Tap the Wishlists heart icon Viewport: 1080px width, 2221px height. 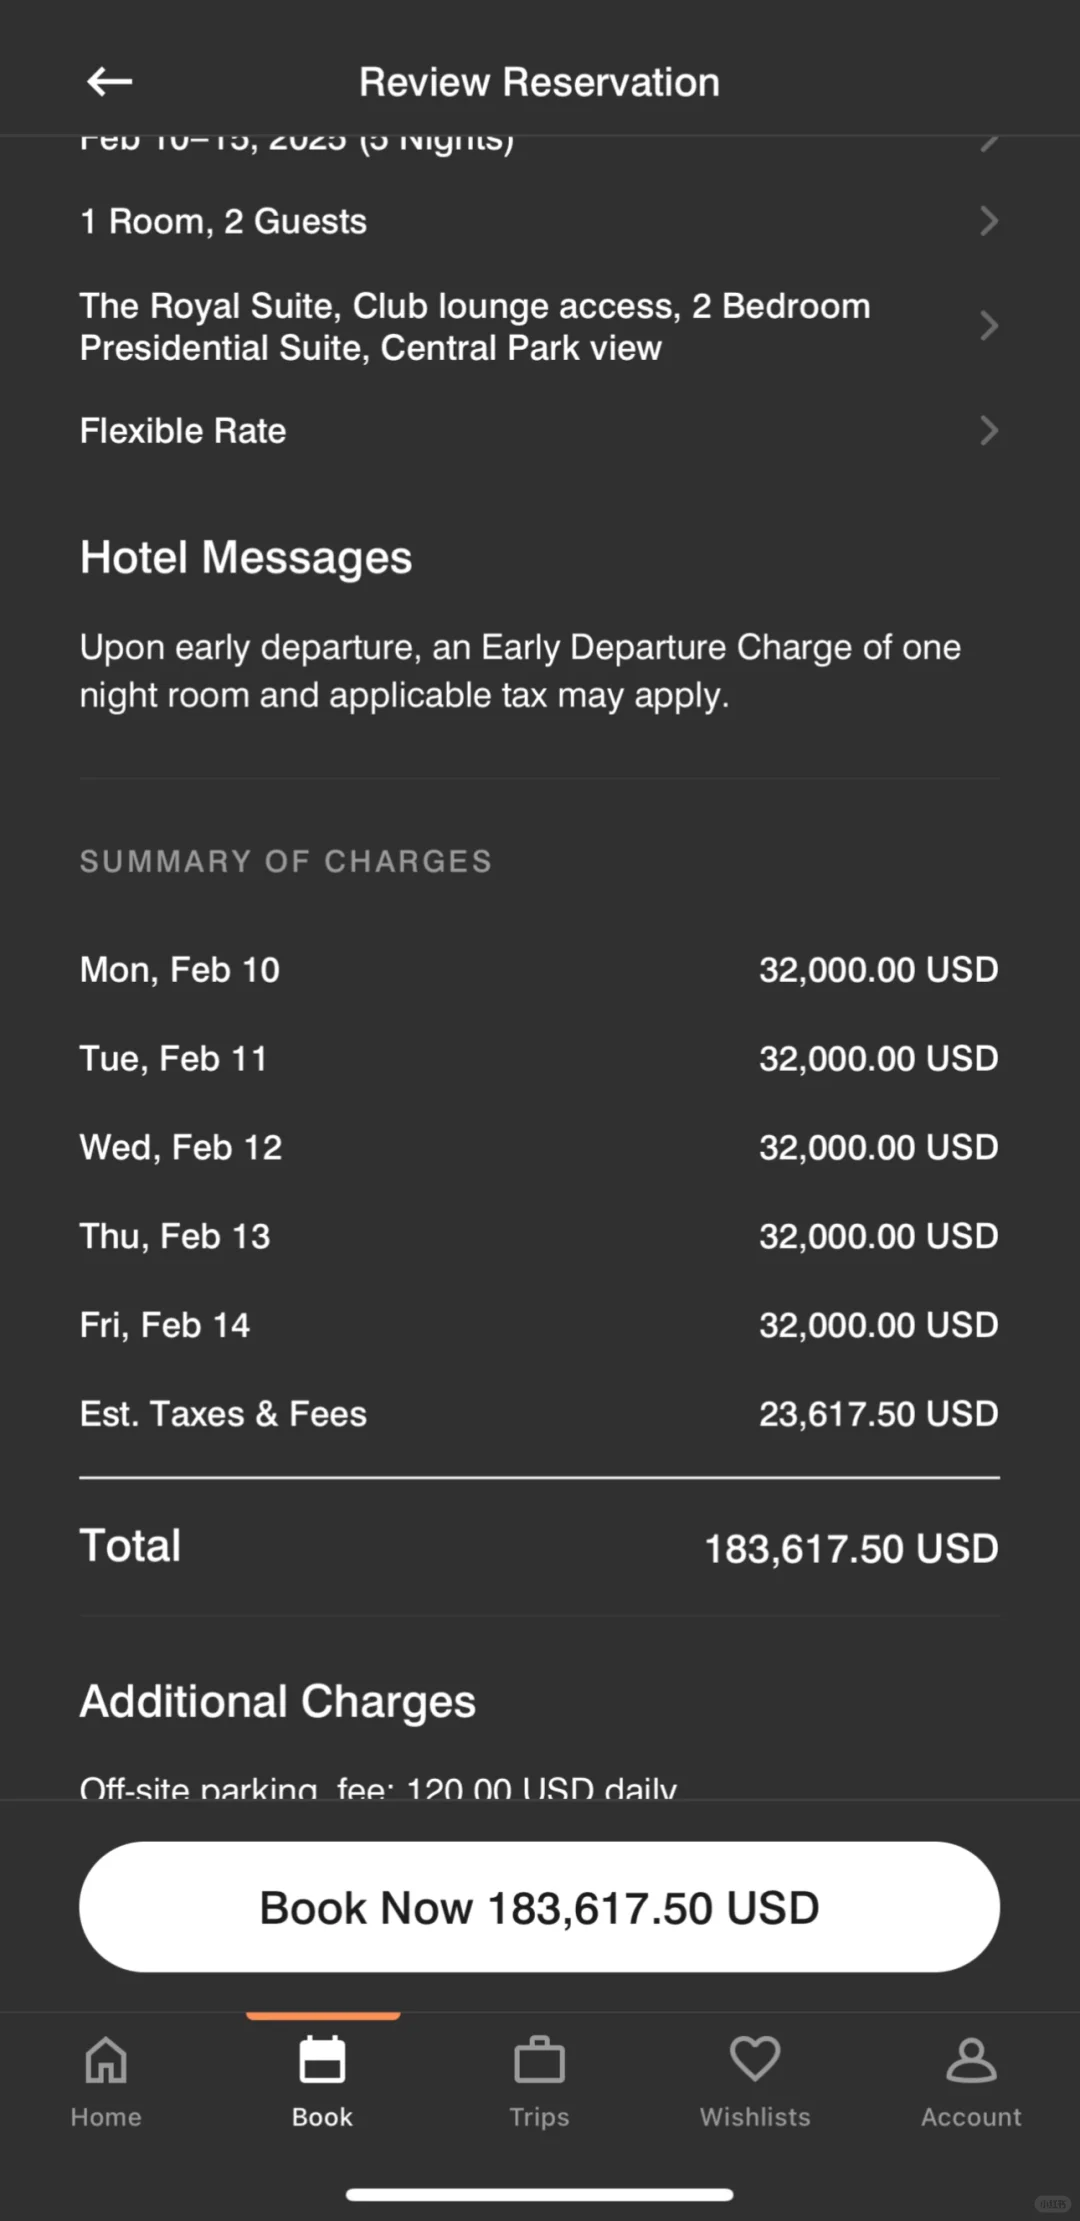[755, 2059]
